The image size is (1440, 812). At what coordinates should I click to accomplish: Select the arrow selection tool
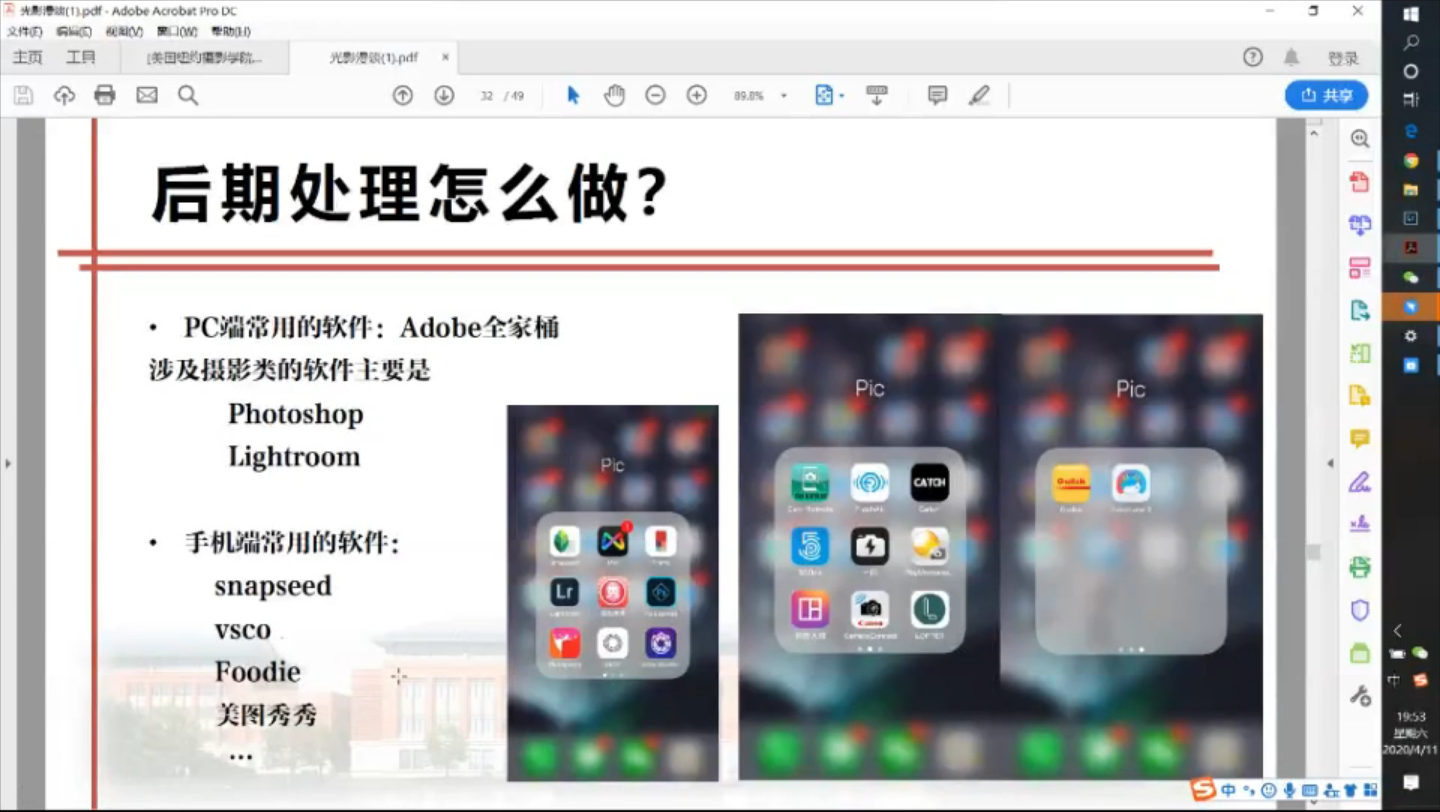pos(573,95)
